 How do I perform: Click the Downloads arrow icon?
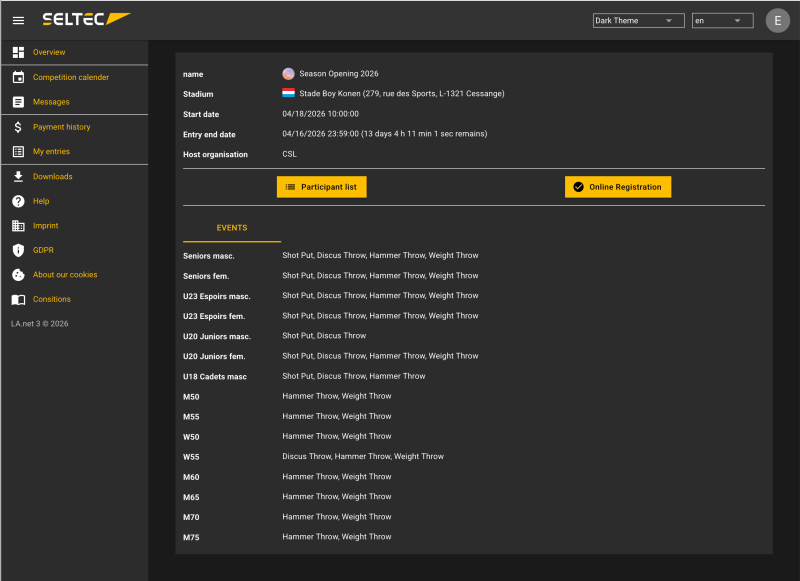[x=18, y=177]
